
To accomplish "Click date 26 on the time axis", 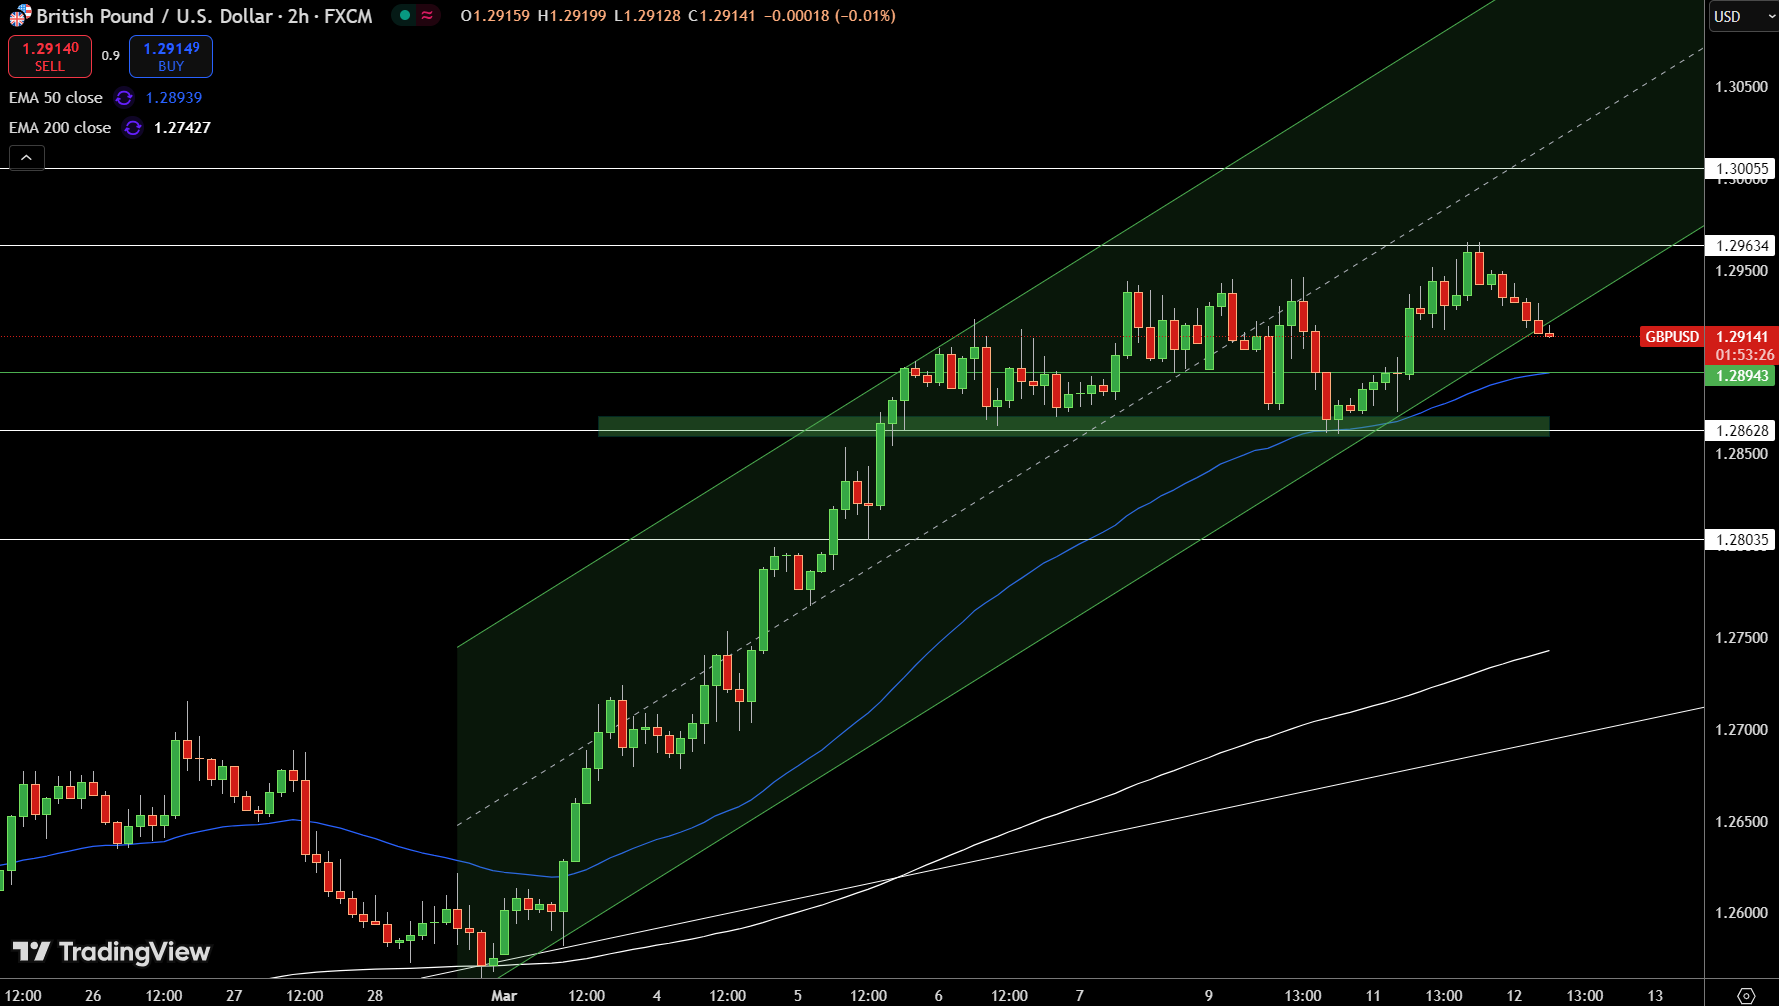I will point(93,995).
